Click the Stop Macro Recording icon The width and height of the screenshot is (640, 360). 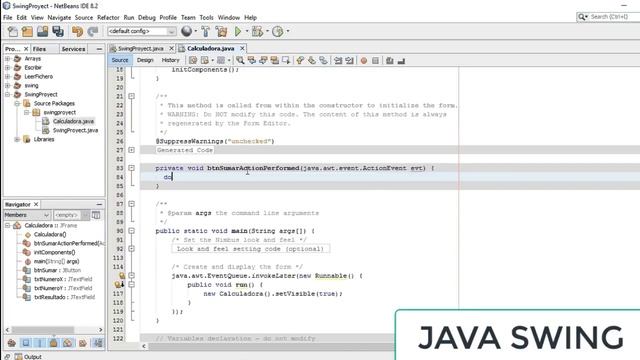375,60
